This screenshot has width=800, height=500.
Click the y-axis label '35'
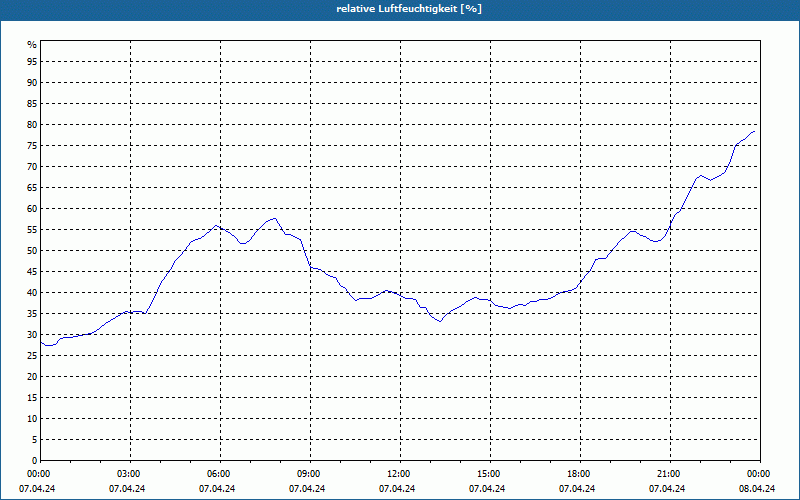(32, 314)
